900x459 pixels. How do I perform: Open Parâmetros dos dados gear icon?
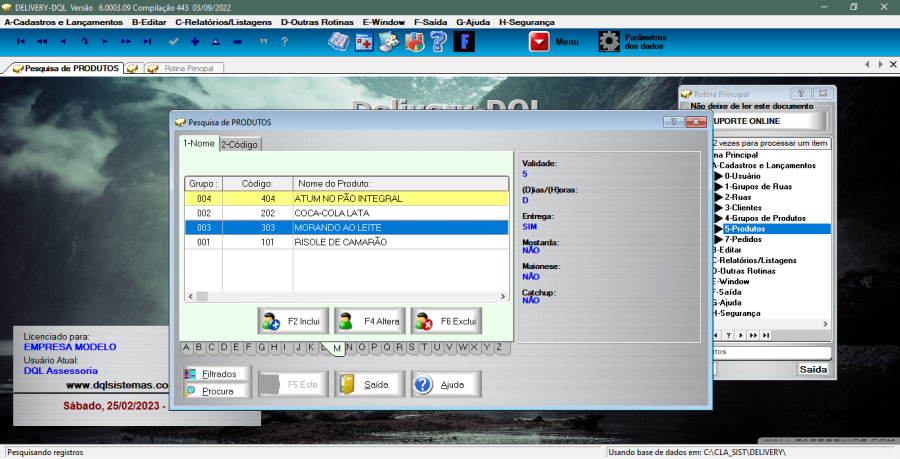coord(609,42)
